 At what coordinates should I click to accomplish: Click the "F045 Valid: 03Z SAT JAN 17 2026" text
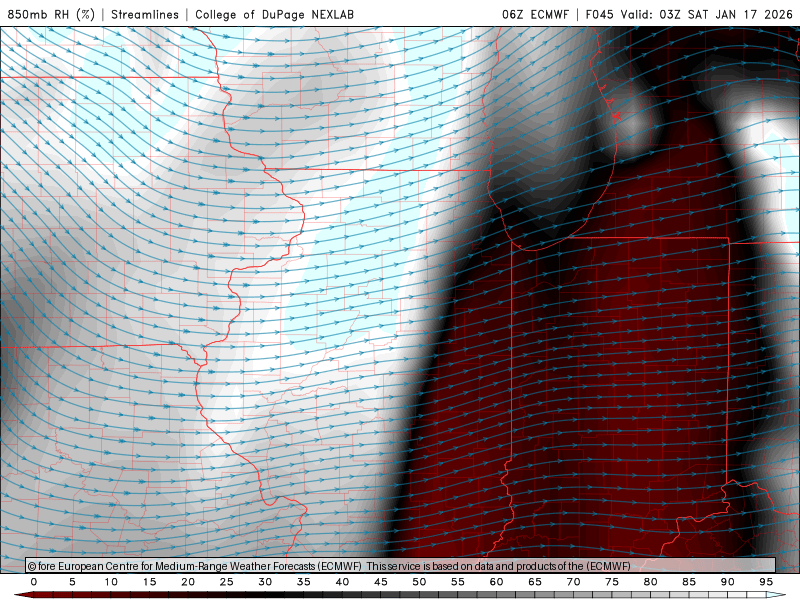(x=689, y=14)
